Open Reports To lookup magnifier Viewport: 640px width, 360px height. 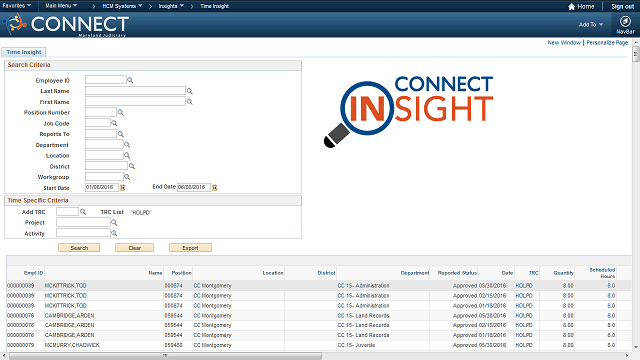tap(120, 134)
